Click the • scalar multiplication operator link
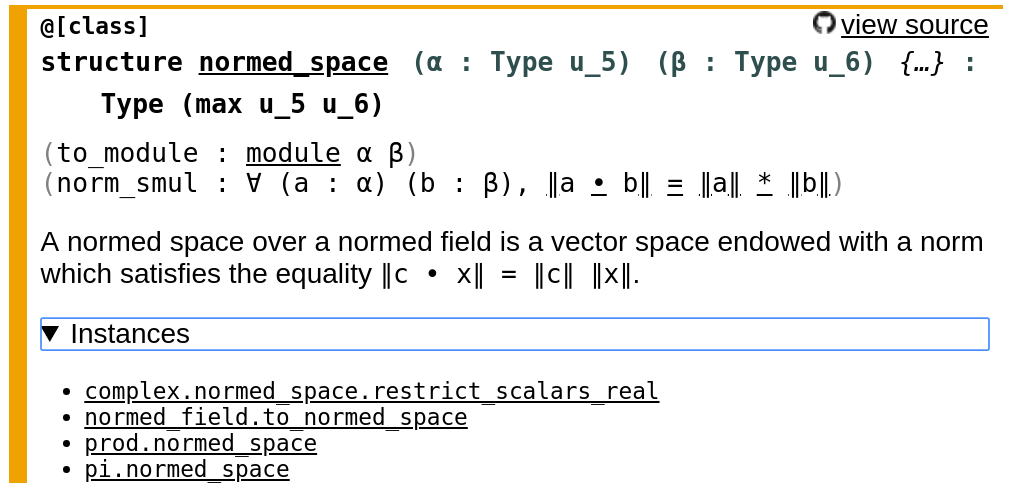This screenshot has width=1012, height=483. click(599, 185)
